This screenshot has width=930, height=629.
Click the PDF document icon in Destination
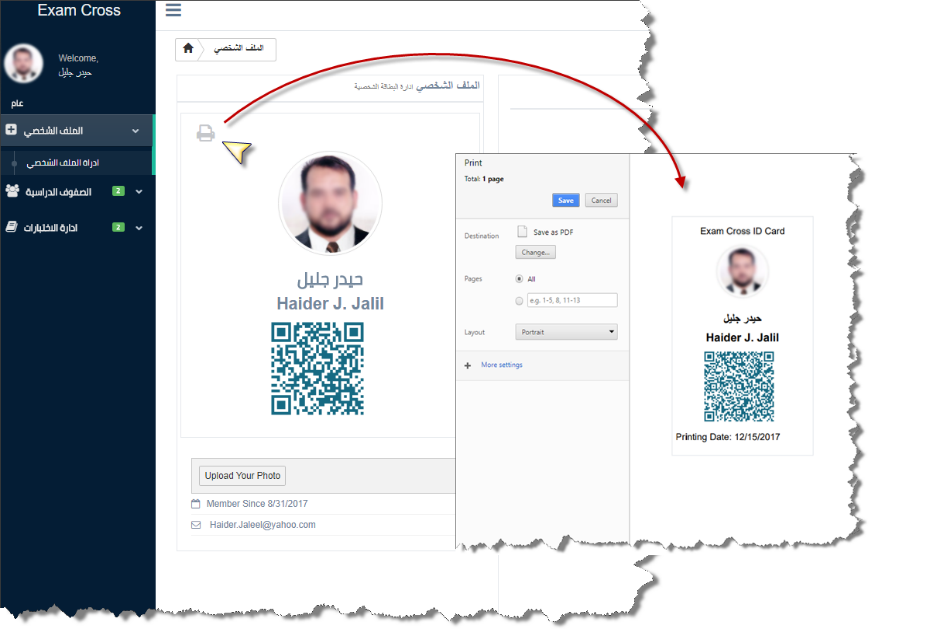click(522, 231)
